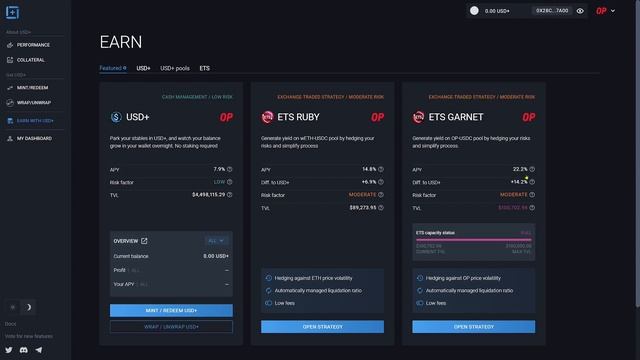Image resolution: width=640 pixels, height=360 pixels.
Task: Open the Overview period dropdown ALL
Action: pos(216,241)
